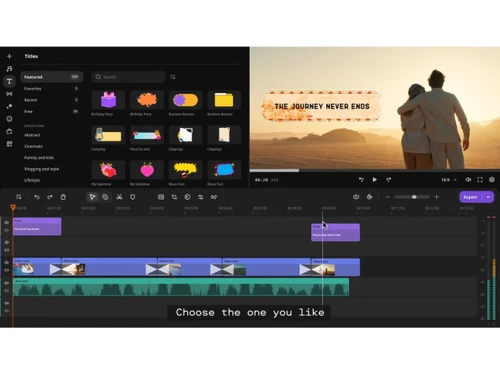Hide the empty overlay track eye icon
500x375 pixels.
point(7,242)
